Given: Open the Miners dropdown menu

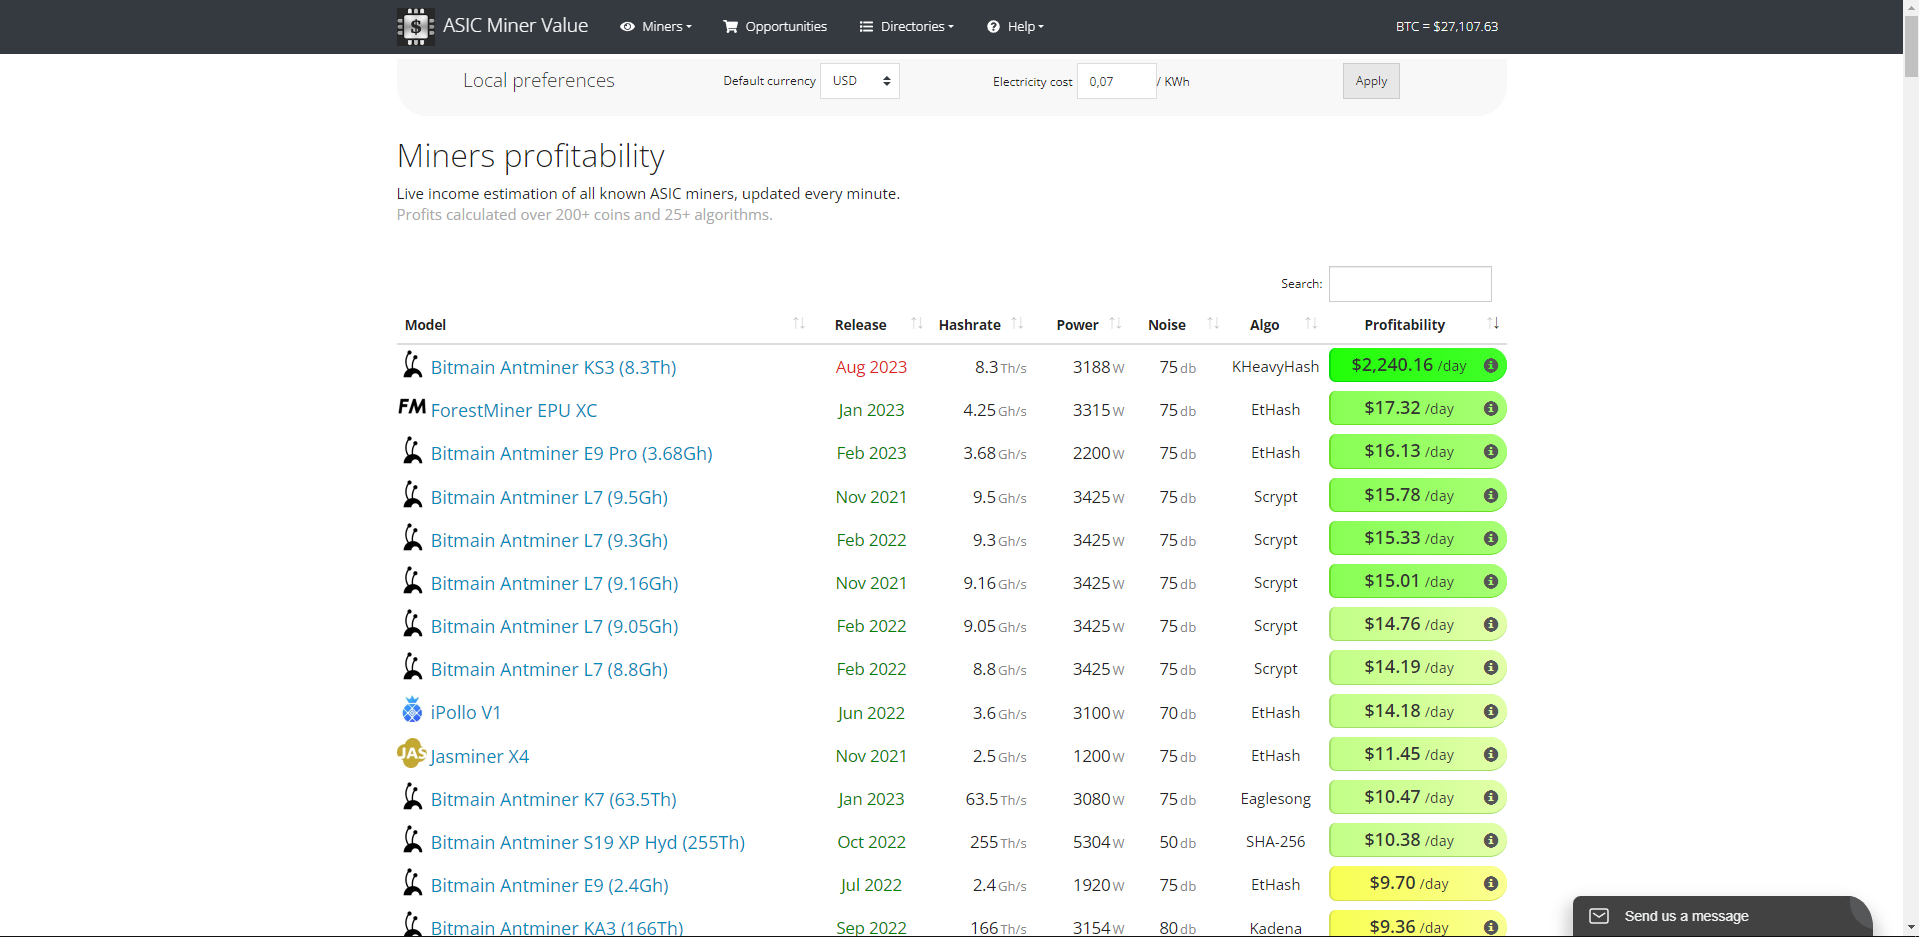Looking at the screenshot, I should tap(656, 27).
